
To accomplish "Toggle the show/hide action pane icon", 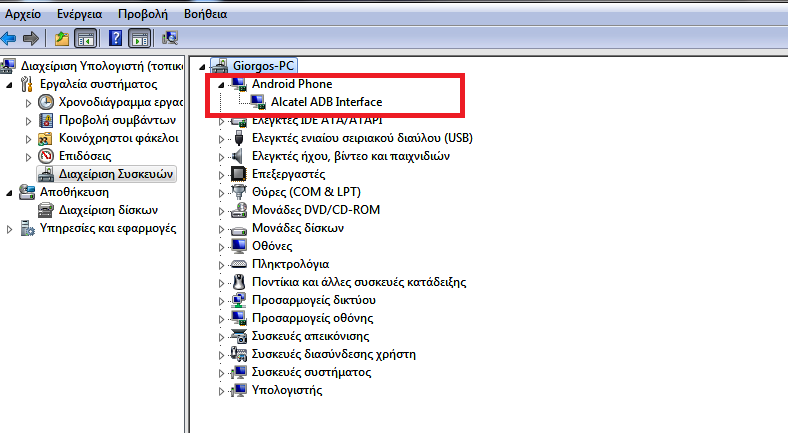I will (x=139, y=39).
